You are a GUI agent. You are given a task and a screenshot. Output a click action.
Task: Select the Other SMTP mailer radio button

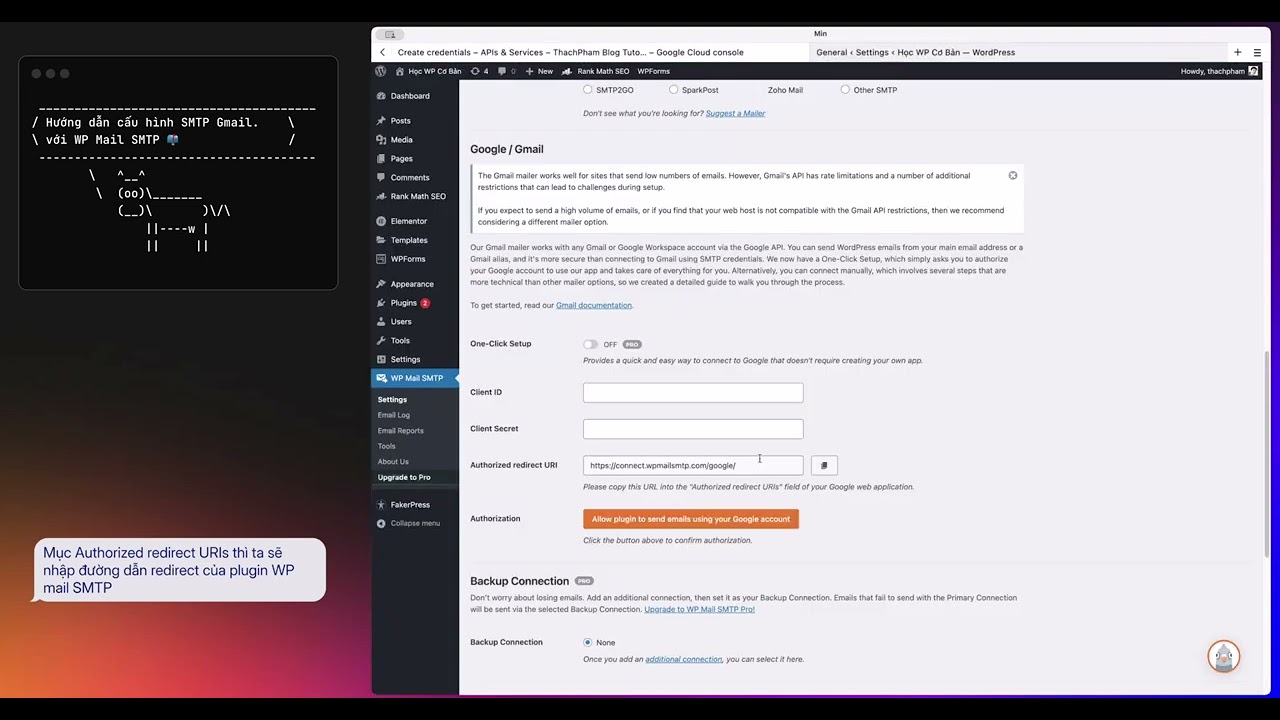845,90
